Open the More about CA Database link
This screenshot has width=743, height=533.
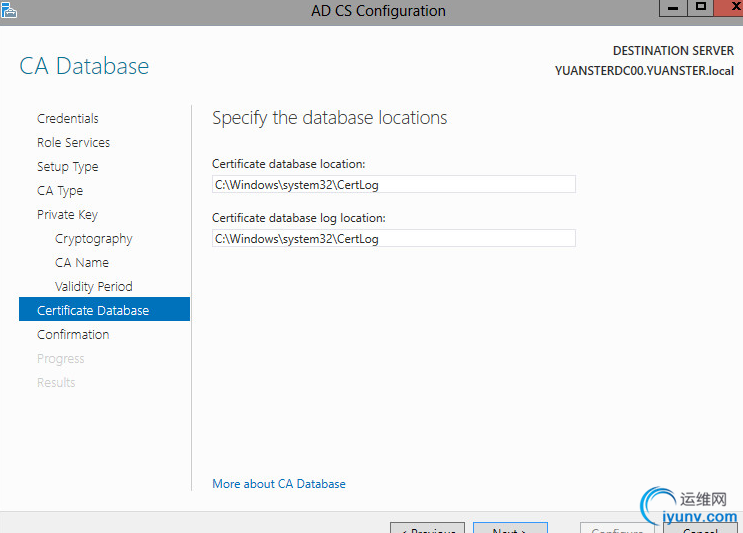point(279,484)
